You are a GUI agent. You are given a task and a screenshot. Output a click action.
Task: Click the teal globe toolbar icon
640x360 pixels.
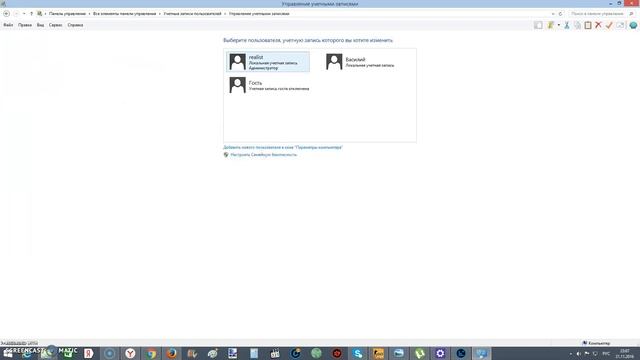click(x=633, y=25)
